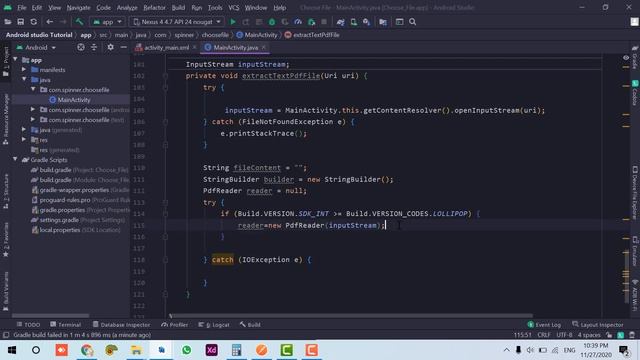Expand java (generated) folder
The image size is (640, 360).
24,130
